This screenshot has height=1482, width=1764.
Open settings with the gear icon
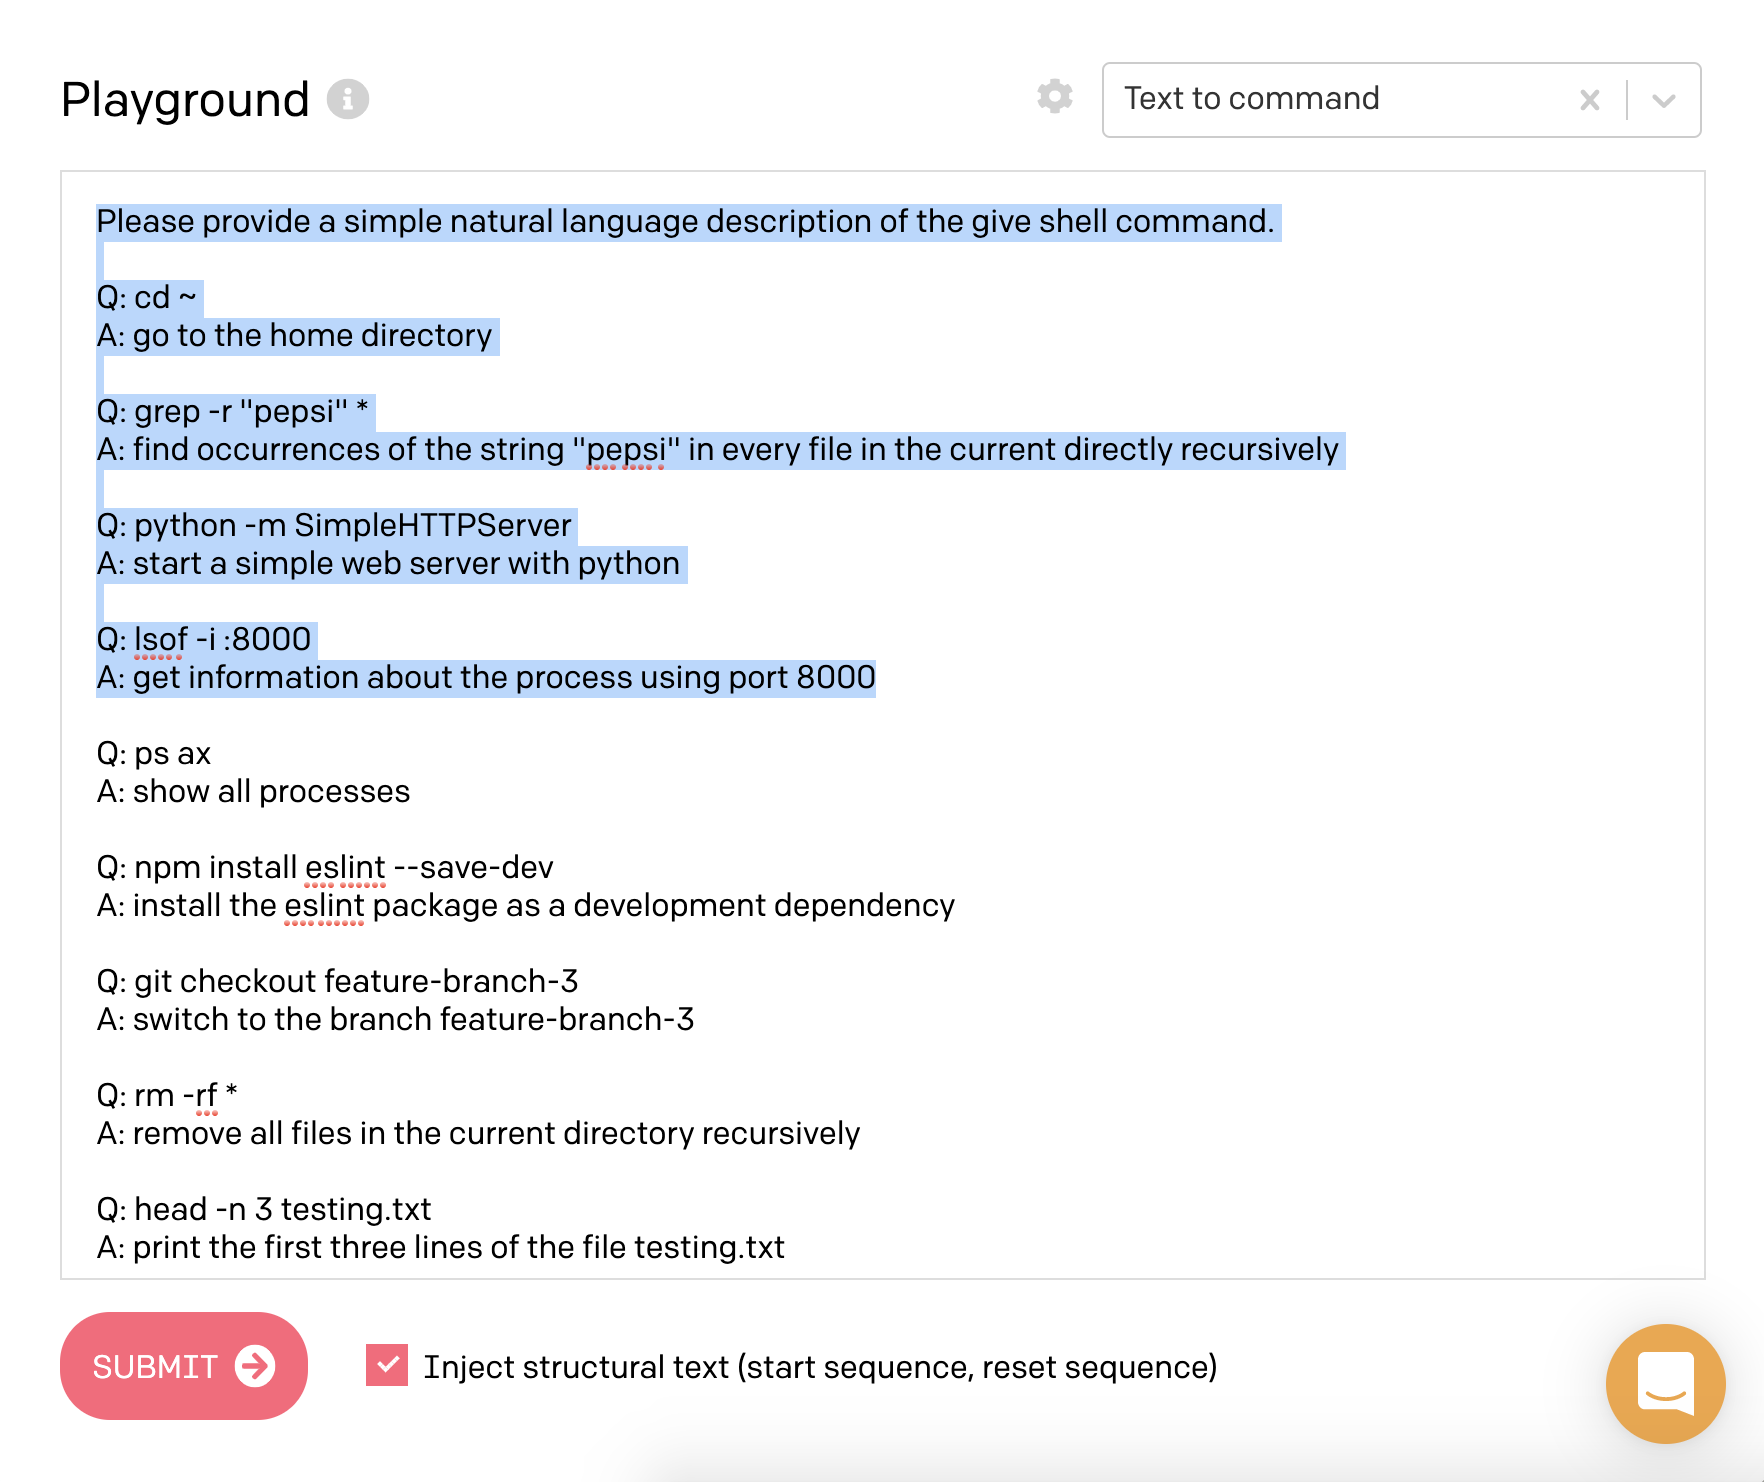(1054, 97)
